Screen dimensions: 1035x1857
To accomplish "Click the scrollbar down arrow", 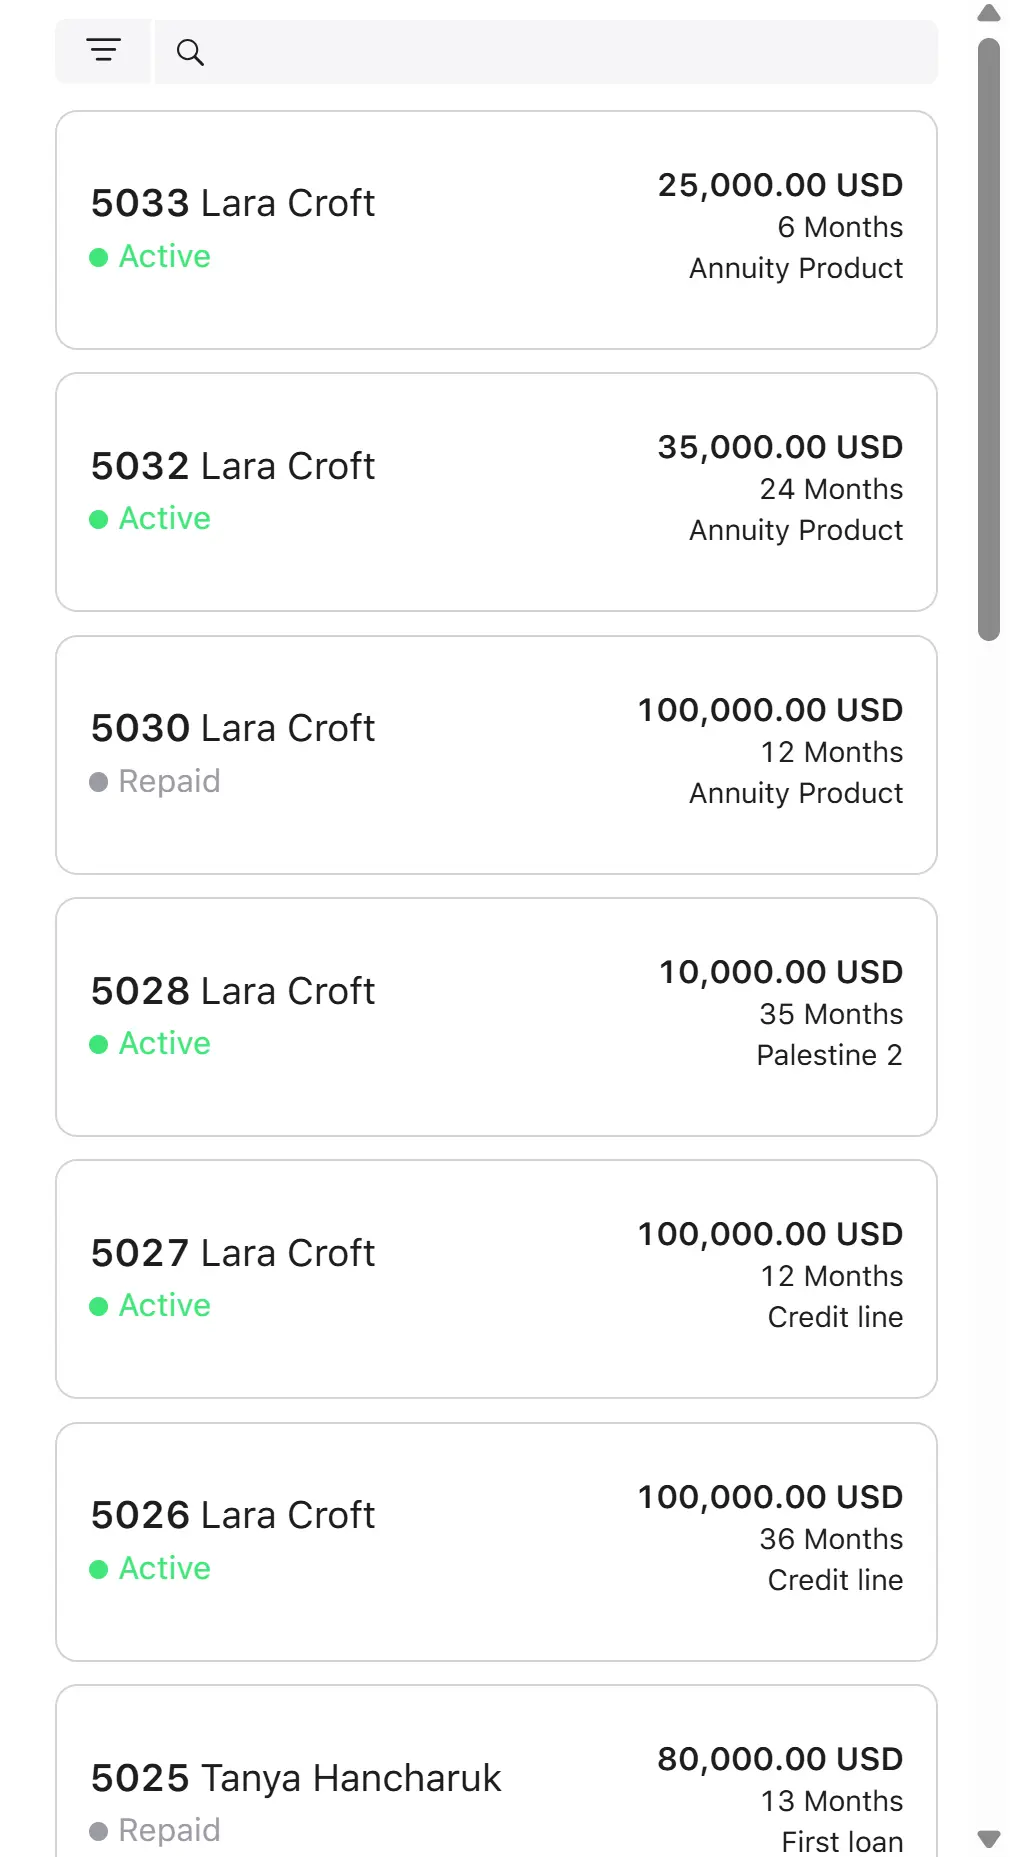I will [x=989, y=1838].
